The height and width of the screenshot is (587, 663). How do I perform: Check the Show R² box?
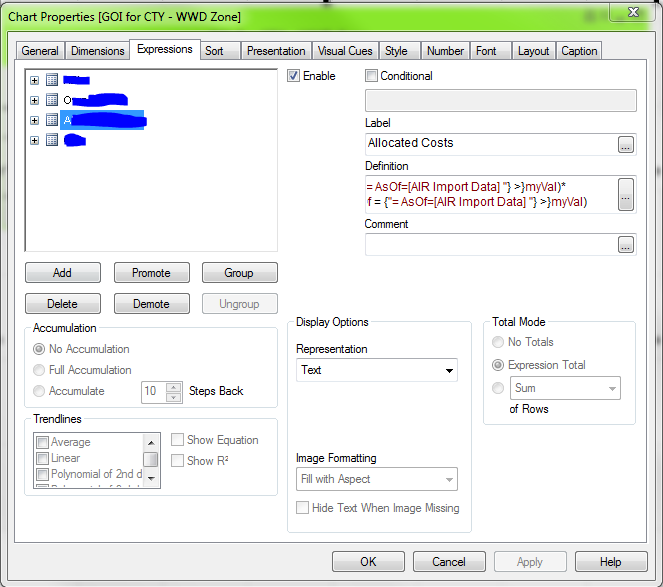[x=177, y=461]
